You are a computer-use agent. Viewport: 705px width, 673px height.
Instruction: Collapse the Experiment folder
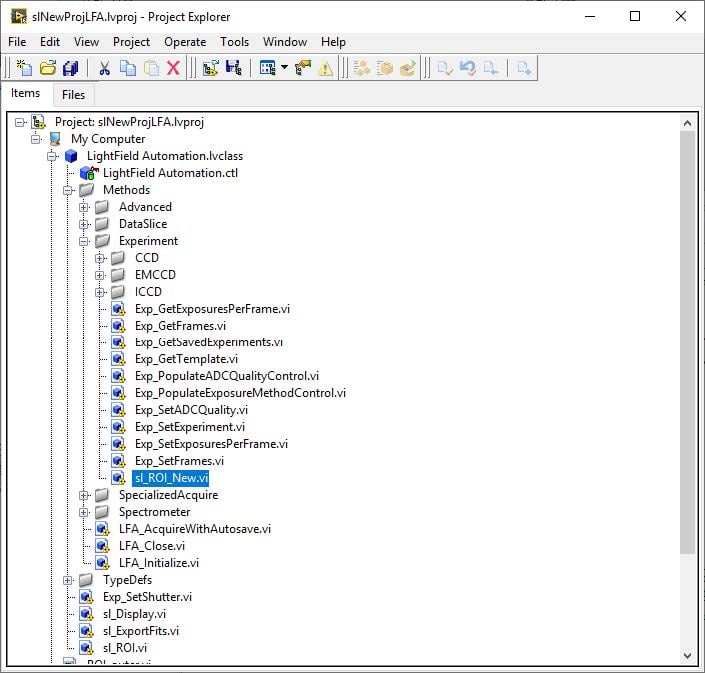84,241
